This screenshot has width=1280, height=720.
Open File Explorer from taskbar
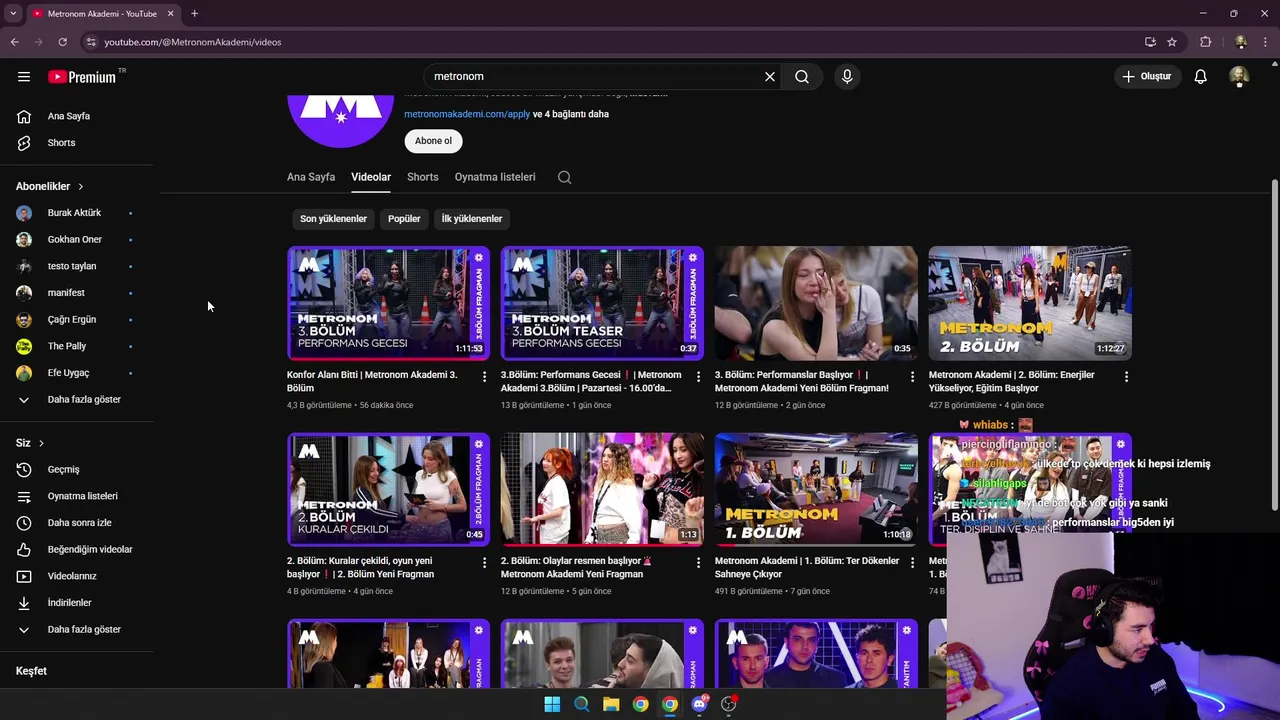tap(611, 704)
